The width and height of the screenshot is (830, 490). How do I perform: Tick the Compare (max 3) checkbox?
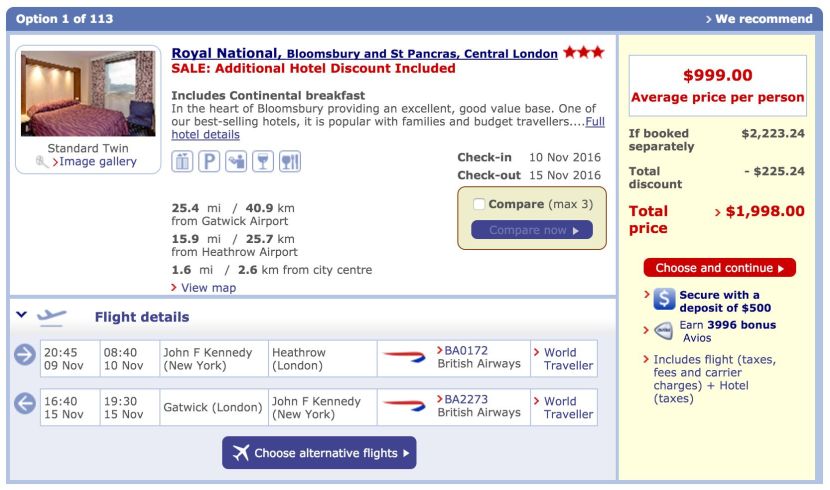pyautogui.click(x=479, y=204)
